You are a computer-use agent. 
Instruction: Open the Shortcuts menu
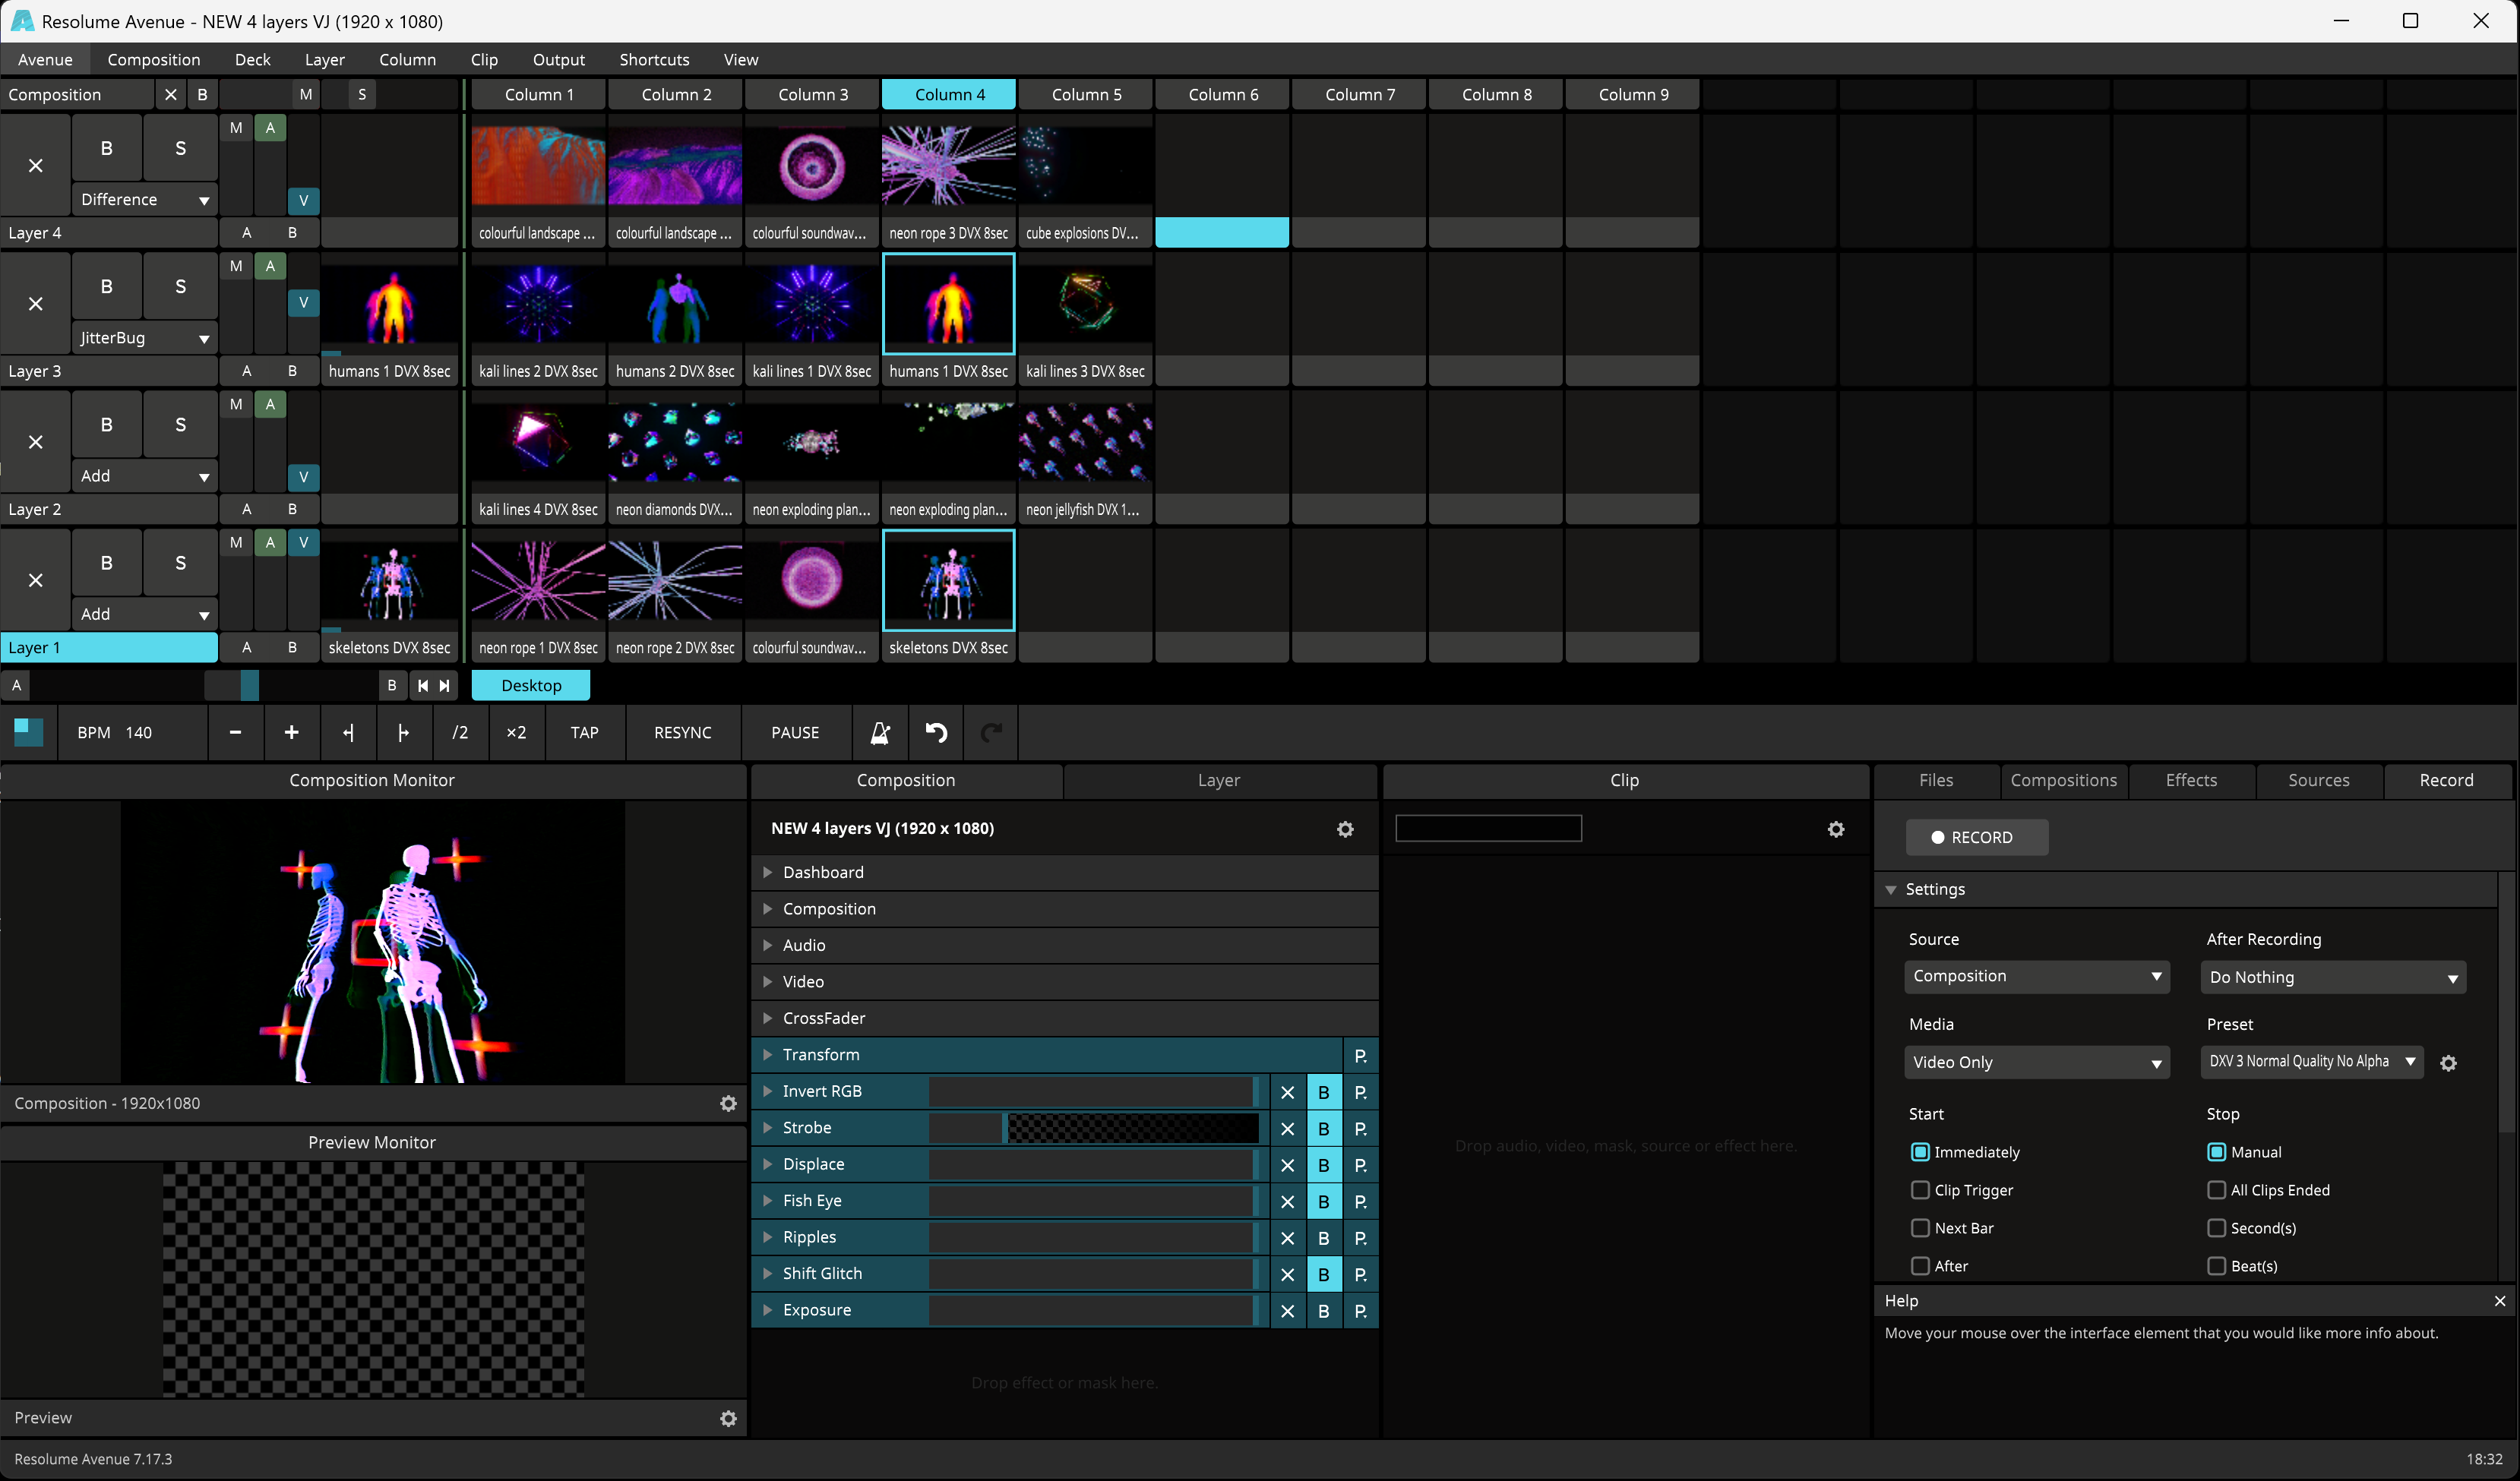654,60
